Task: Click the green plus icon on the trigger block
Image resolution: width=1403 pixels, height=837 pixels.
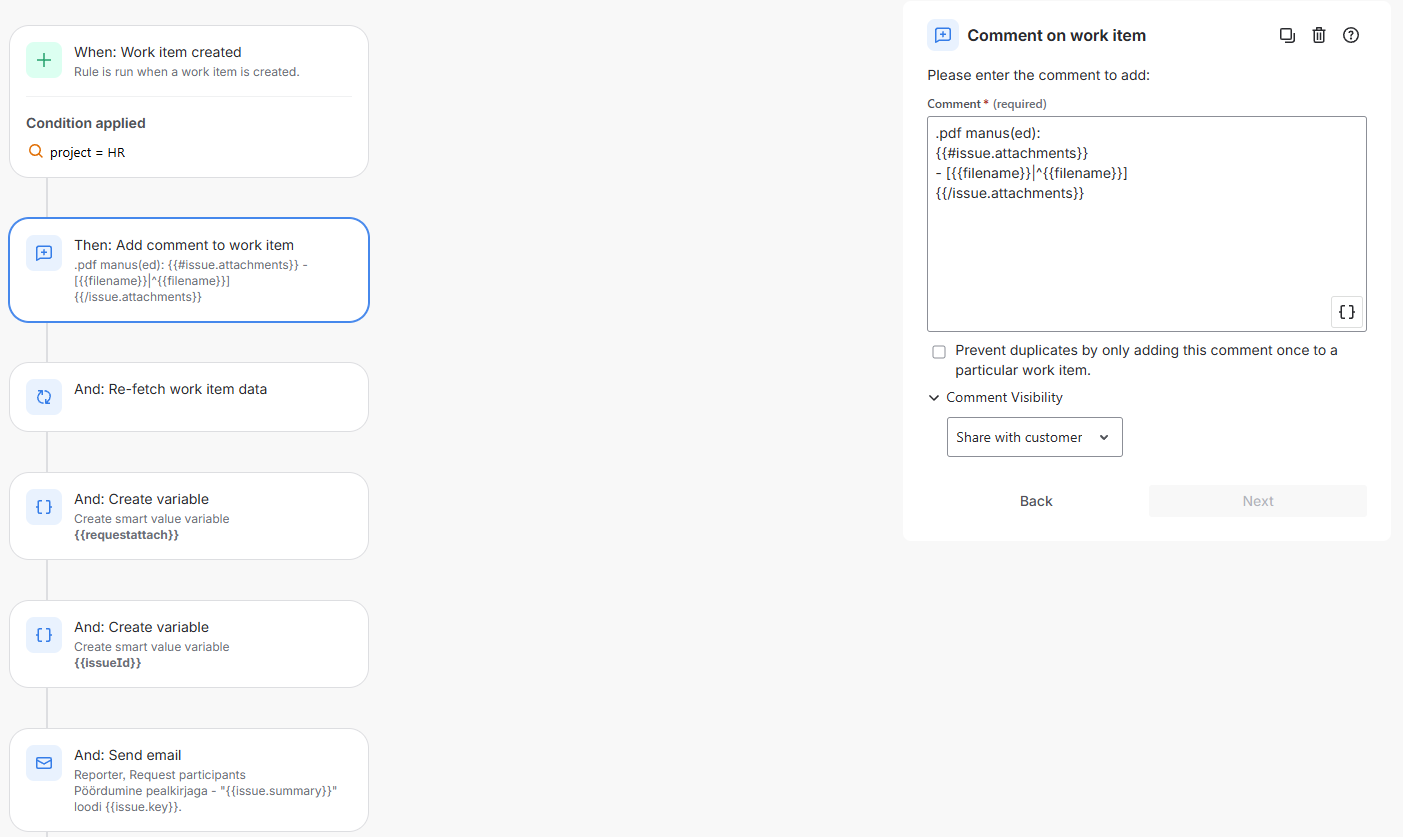Action: 43,59
